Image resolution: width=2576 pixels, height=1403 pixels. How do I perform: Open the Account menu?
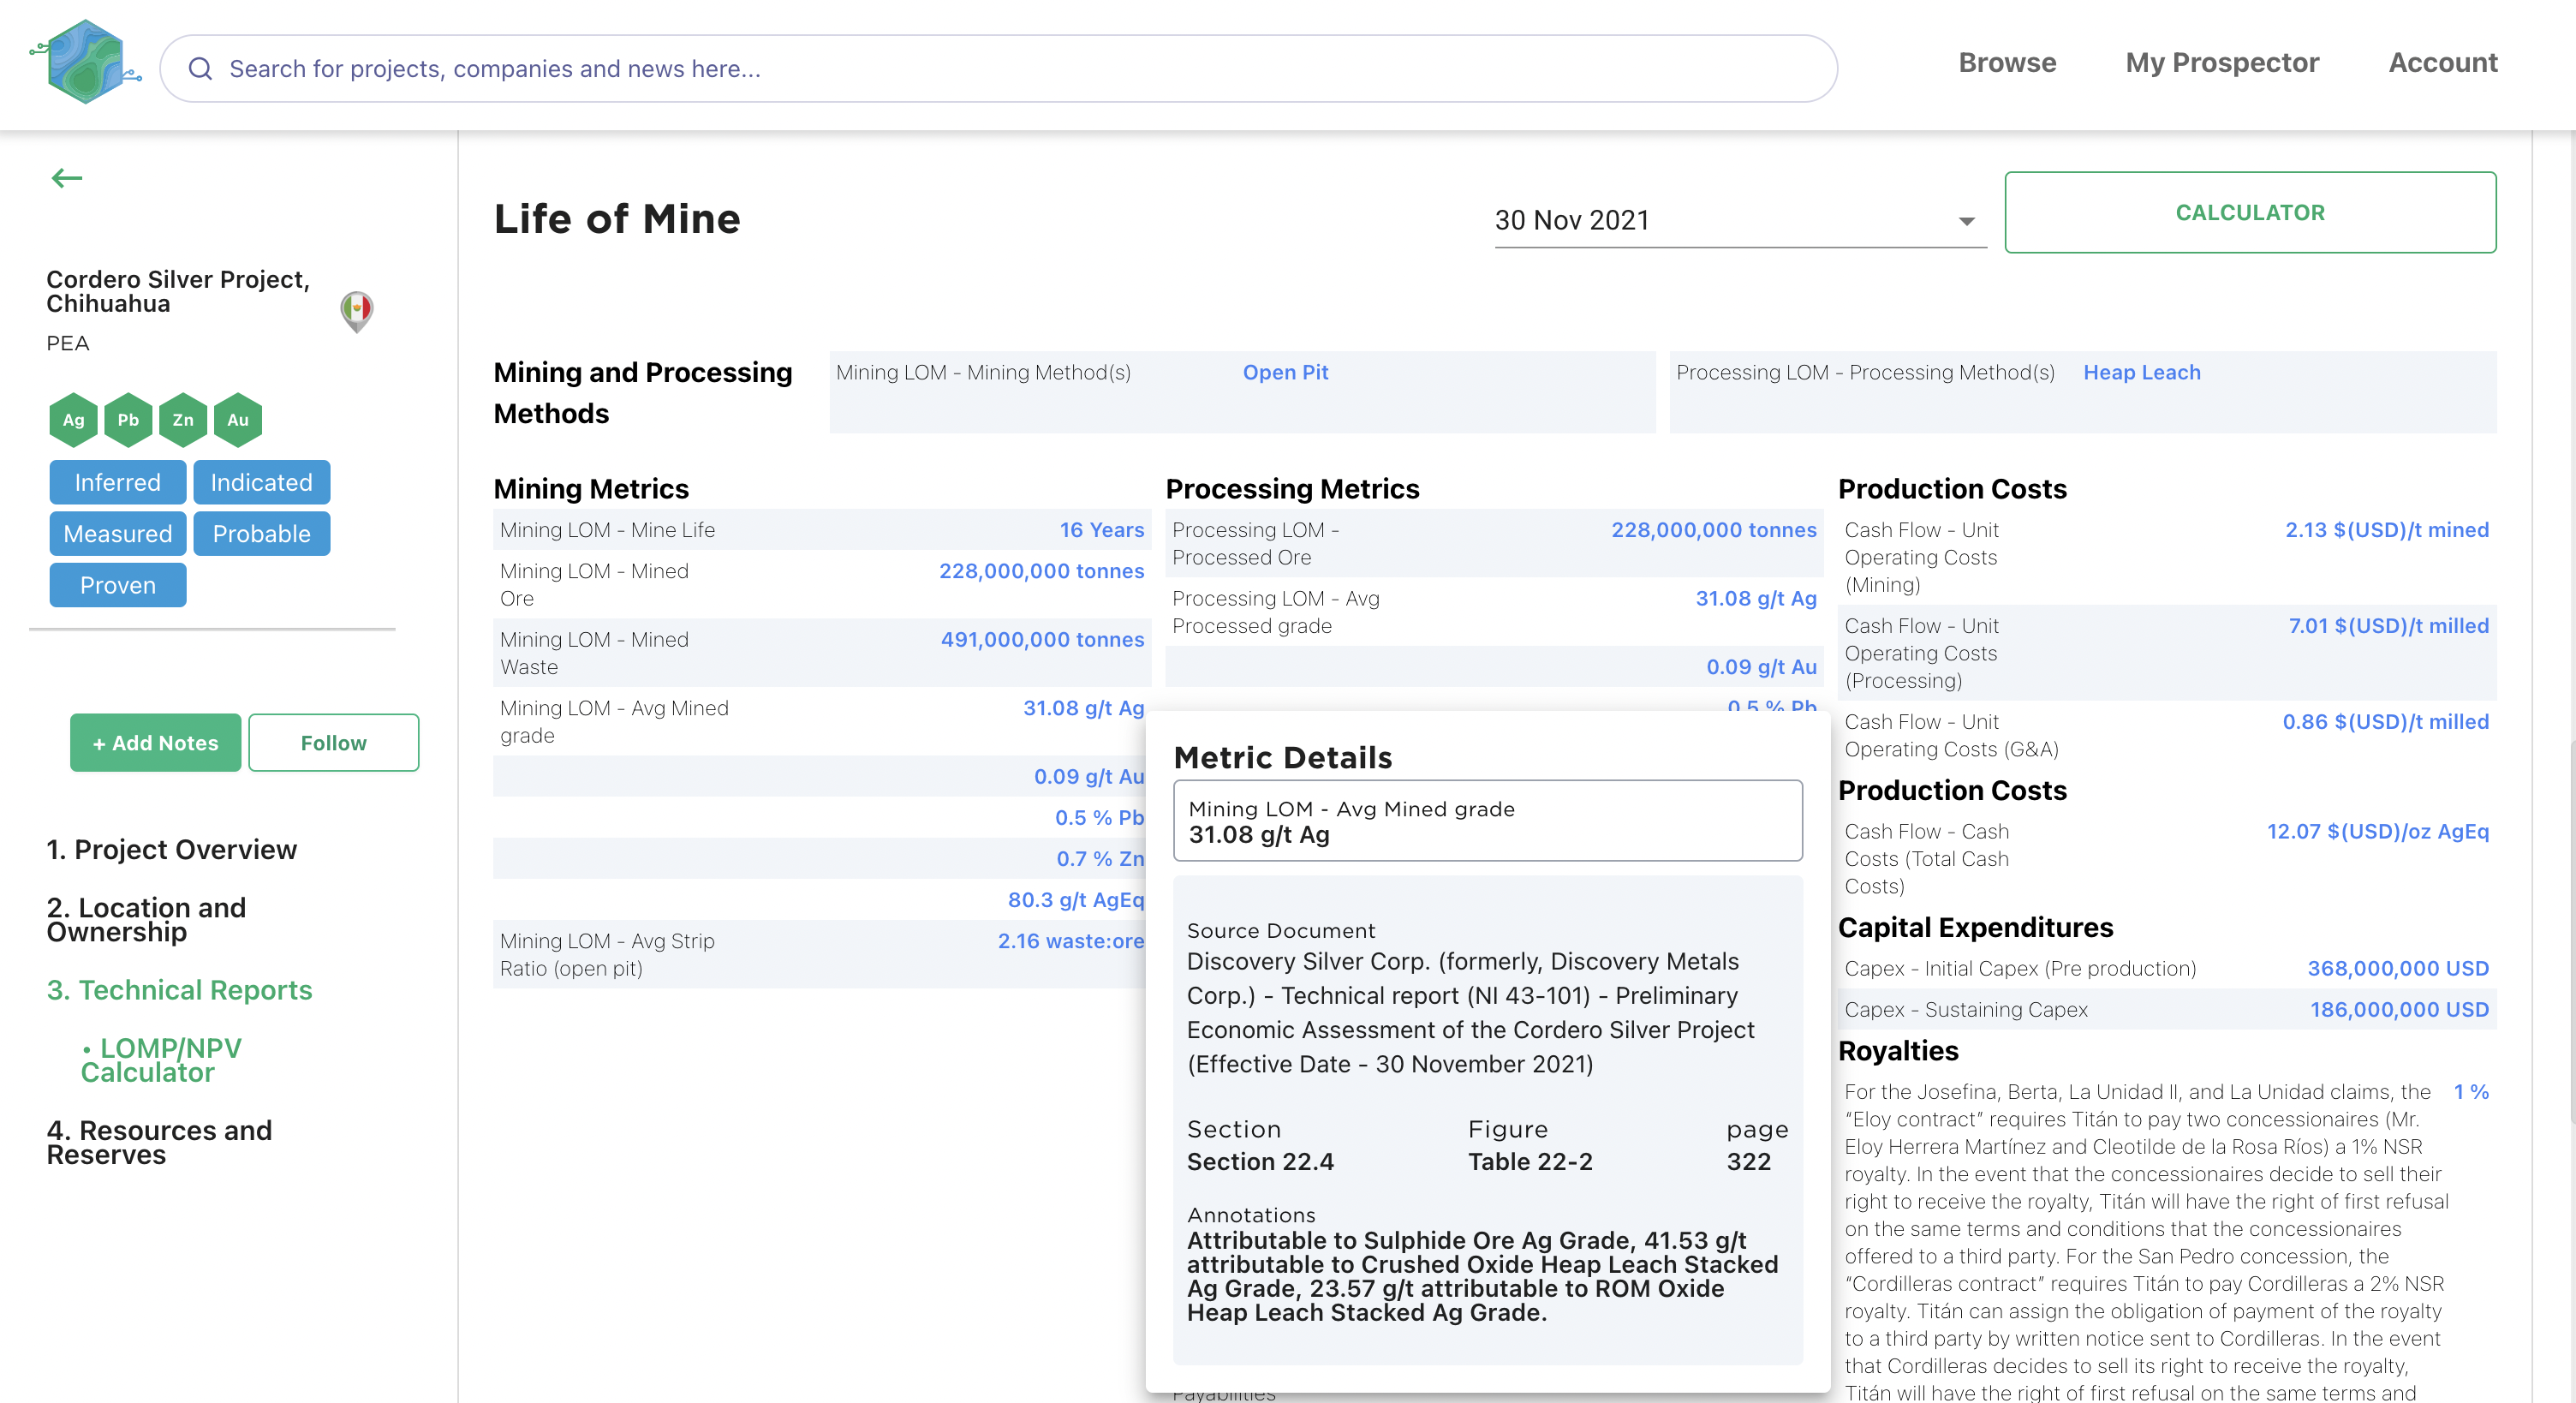pyautogui.click(x=2442, y=63)
